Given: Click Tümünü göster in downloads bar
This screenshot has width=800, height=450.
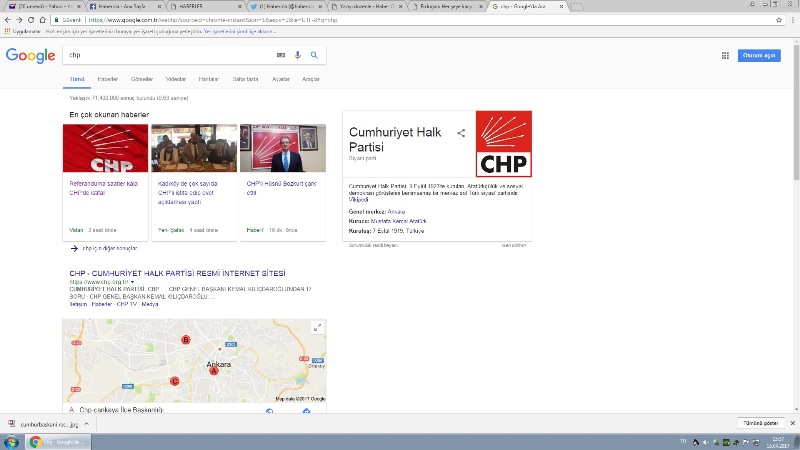Looking at the screenshot, I should [x=761, y=423].
